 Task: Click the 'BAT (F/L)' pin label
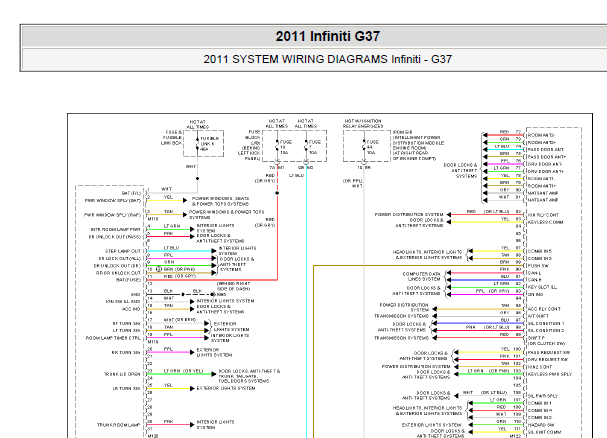131,193
